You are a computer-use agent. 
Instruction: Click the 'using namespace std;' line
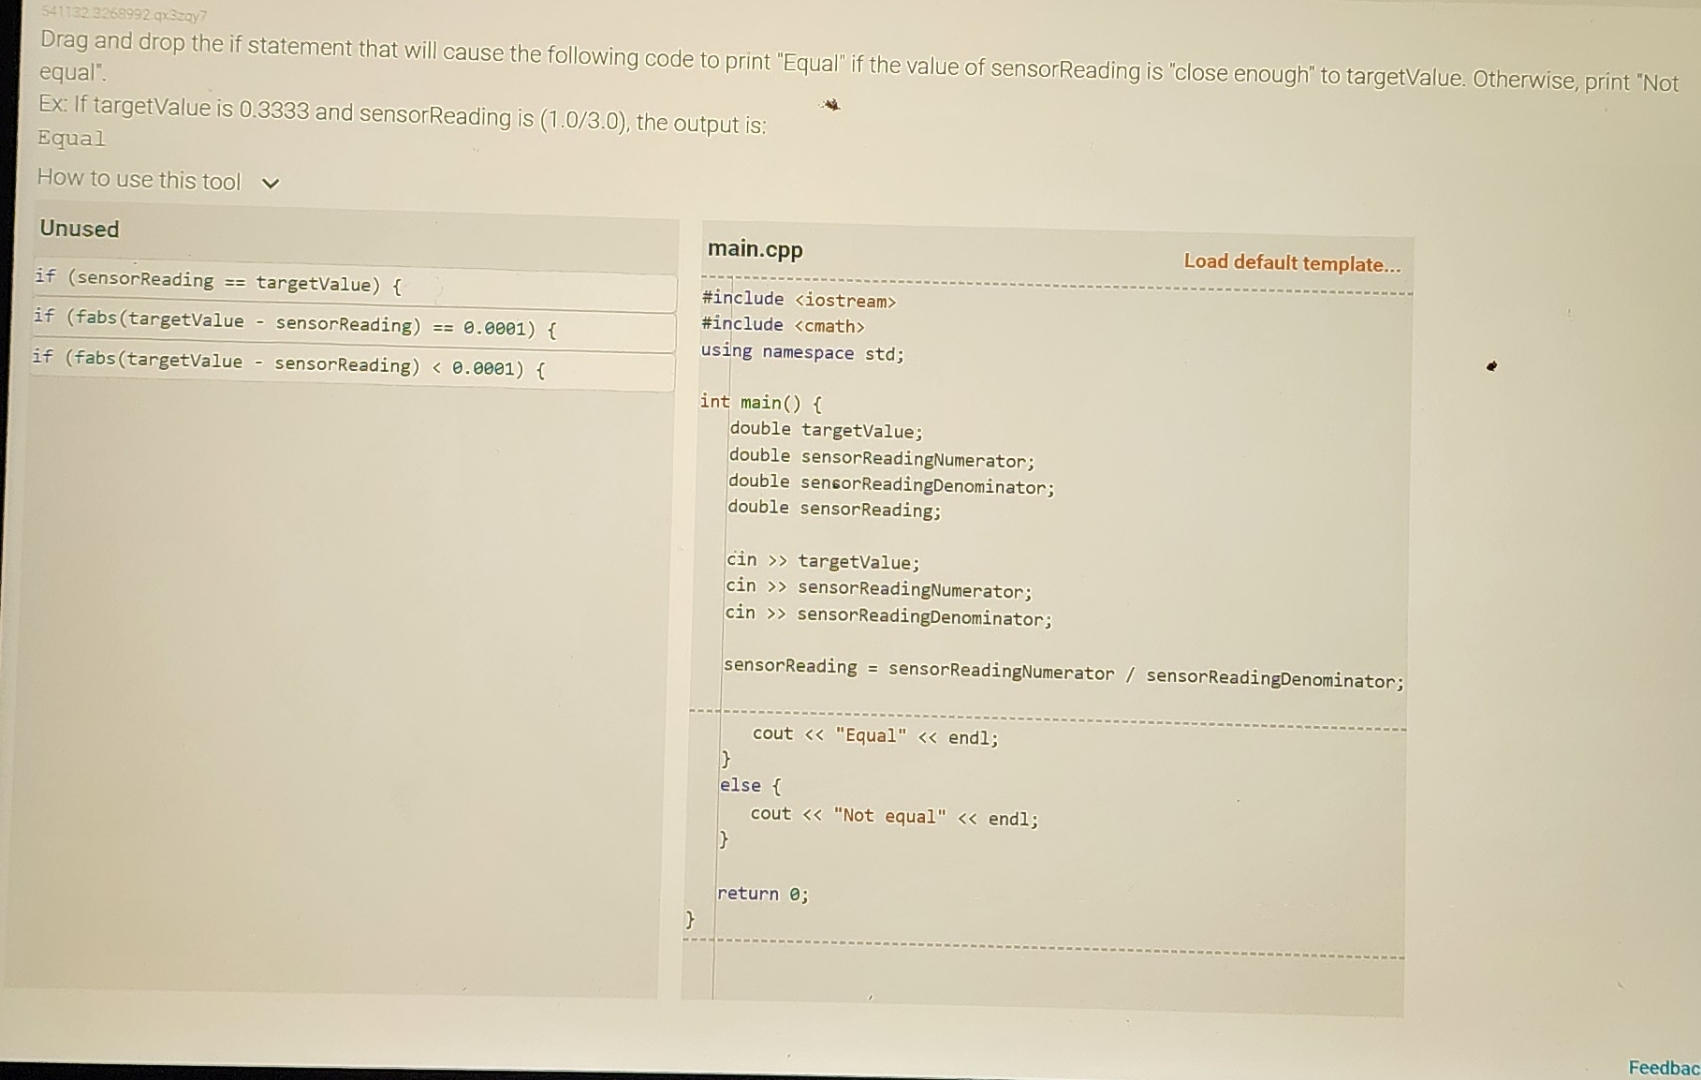pyautogui.click(x=802, y=352)
